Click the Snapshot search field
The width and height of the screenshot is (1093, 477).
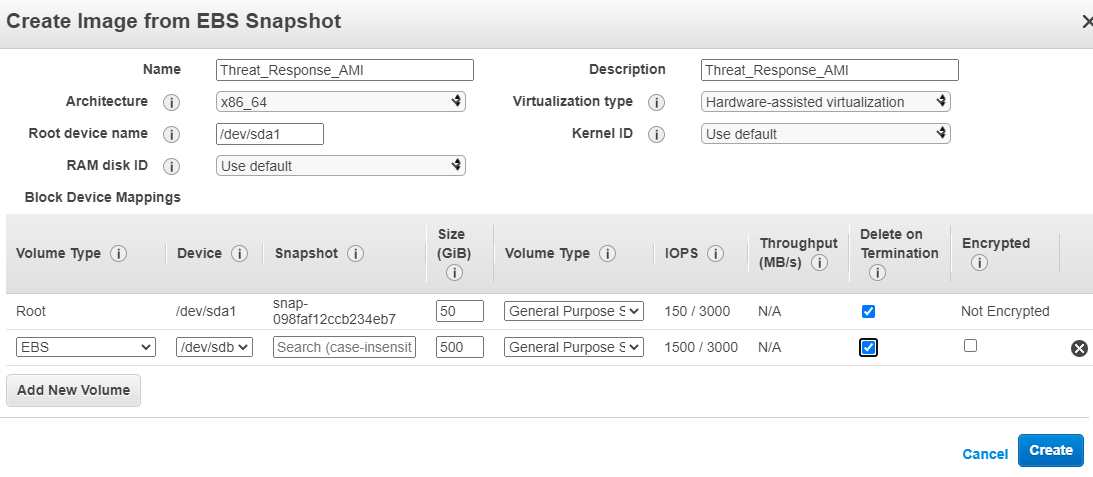click(x=344, y=347)
